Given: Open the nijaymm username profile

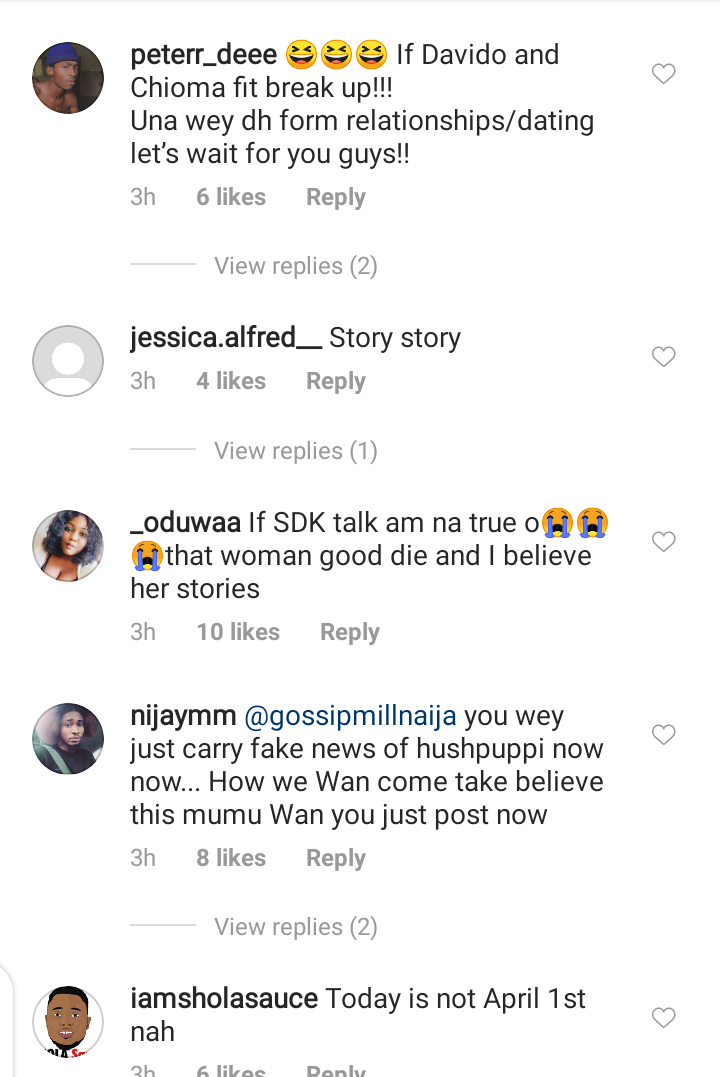Looking at the screenshot, I should (183, 716).
